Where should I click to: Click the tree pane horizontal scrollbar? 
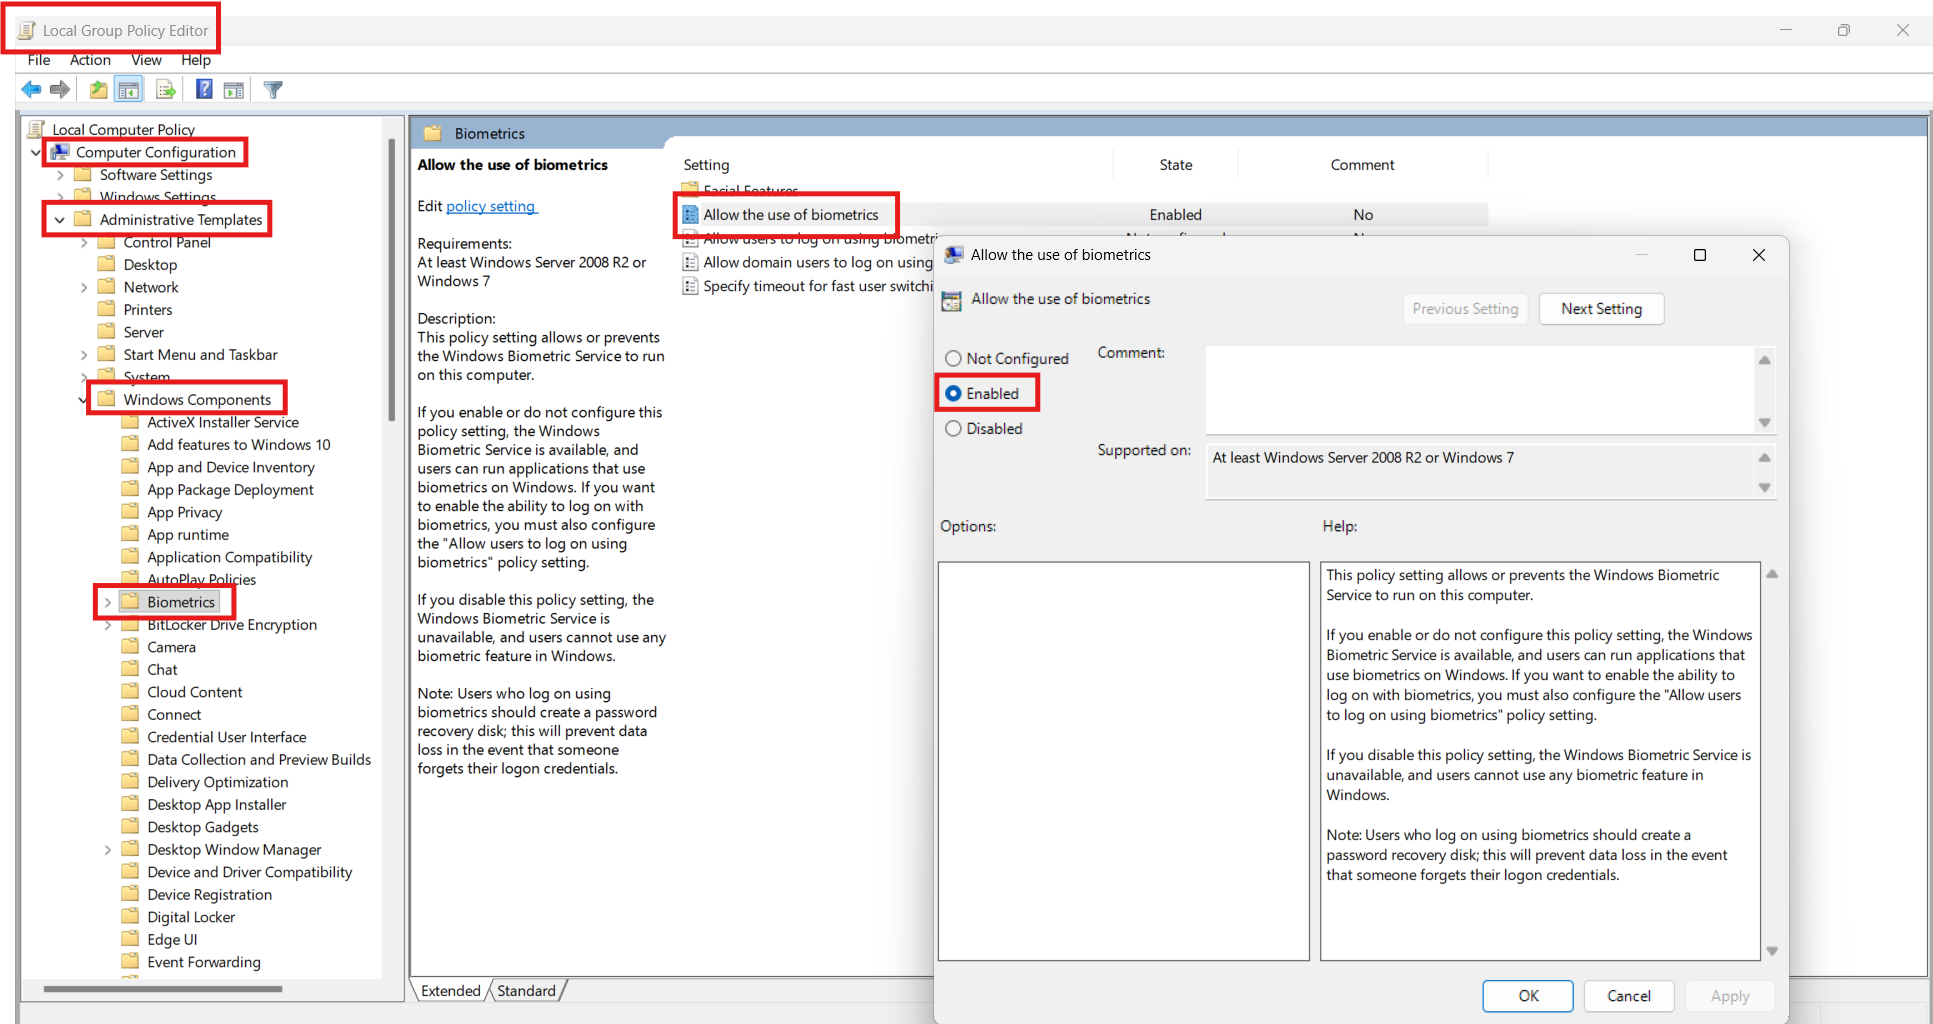tap(163, 989)
